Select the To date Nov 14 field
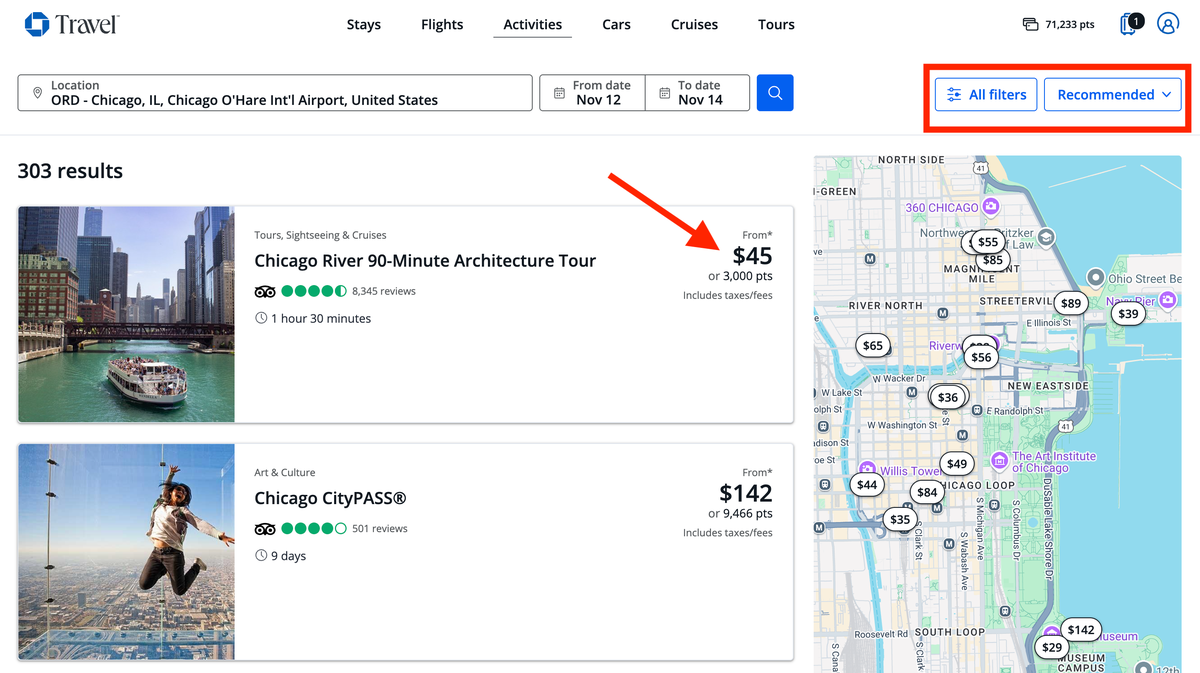Screen dimensions: 1200x673 [x=697, y=93]
